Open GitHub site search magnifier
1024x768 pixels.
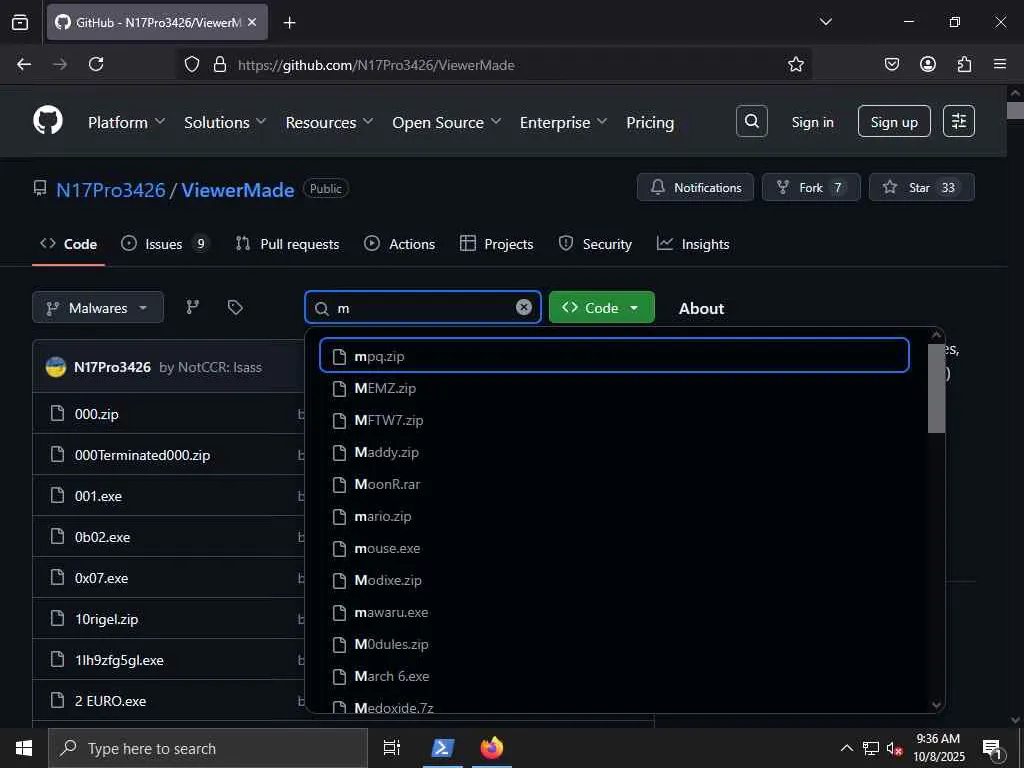coord(752,121)
